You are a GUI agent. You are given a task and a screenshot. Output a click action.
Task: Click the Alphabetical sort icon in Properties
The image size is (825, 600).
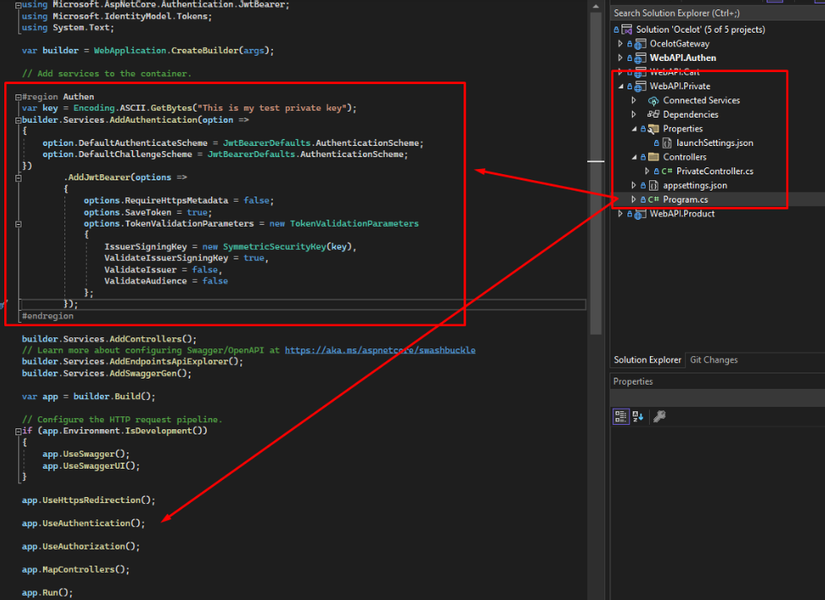638,416
